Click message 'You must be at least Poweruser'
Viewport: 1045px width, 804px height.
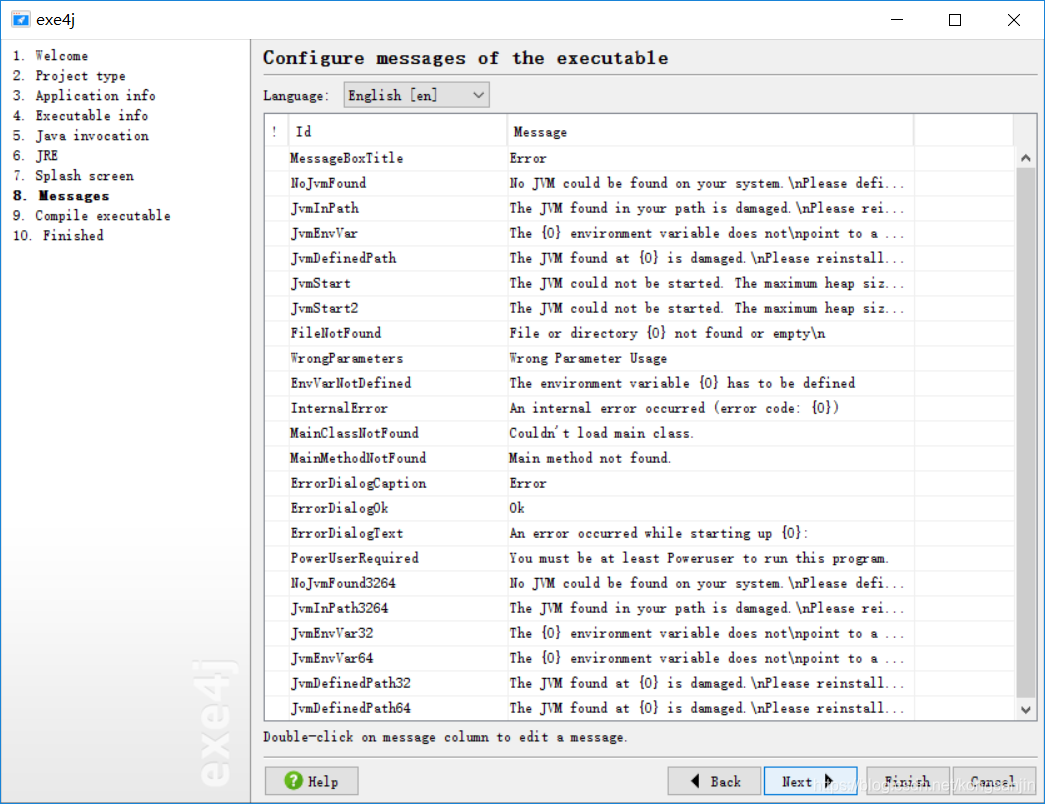tap(698, 559)
